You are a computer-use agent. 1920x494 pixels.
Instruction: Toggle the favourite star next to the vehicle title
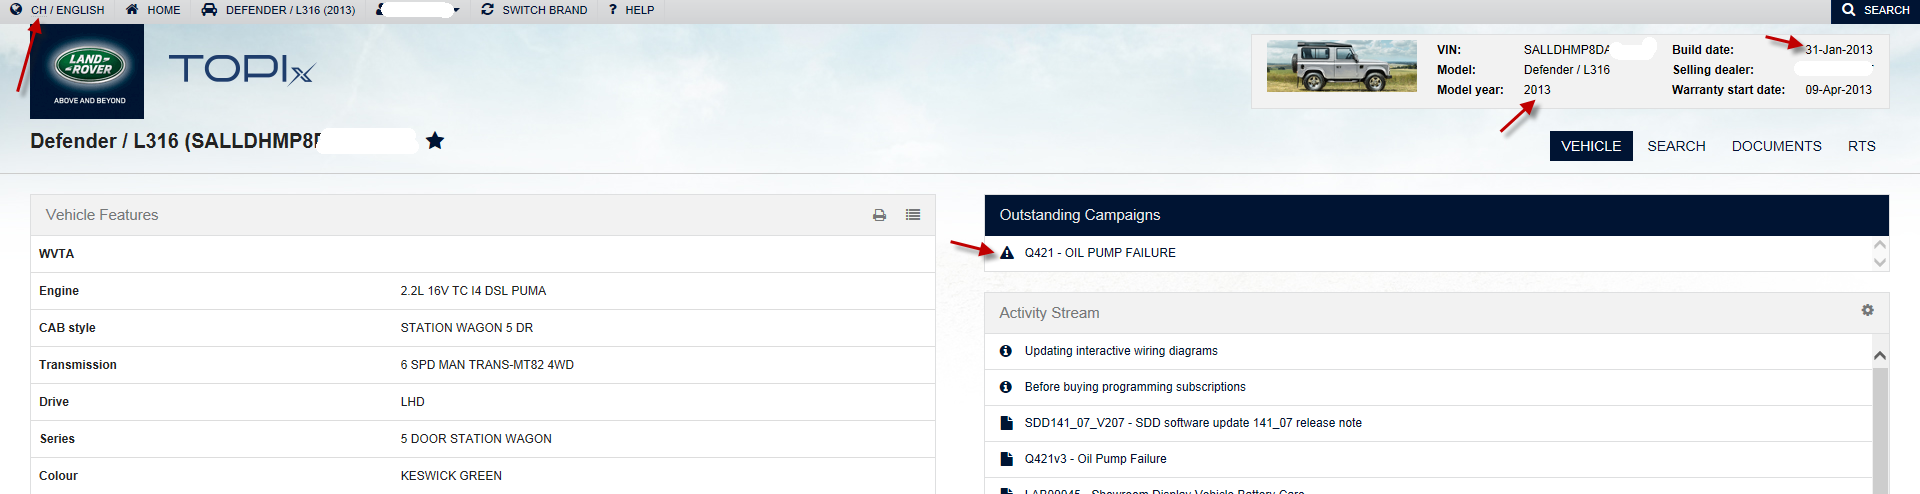coord(435,140)
